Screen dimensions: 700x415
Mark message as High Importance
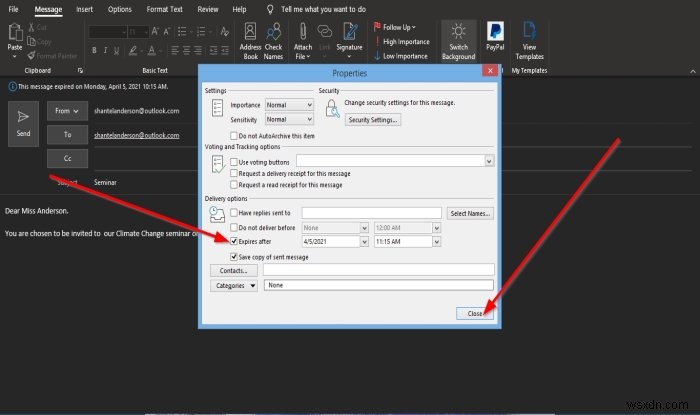[402, 42]
